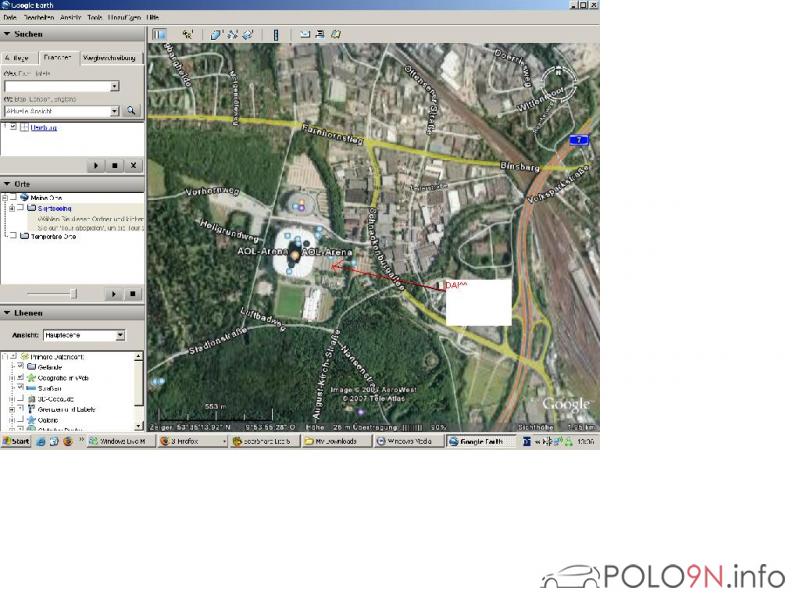This screenshot has height=600, width=800.
Task: Switch to the Anfliegen tab
Action: tap(19, 58)
